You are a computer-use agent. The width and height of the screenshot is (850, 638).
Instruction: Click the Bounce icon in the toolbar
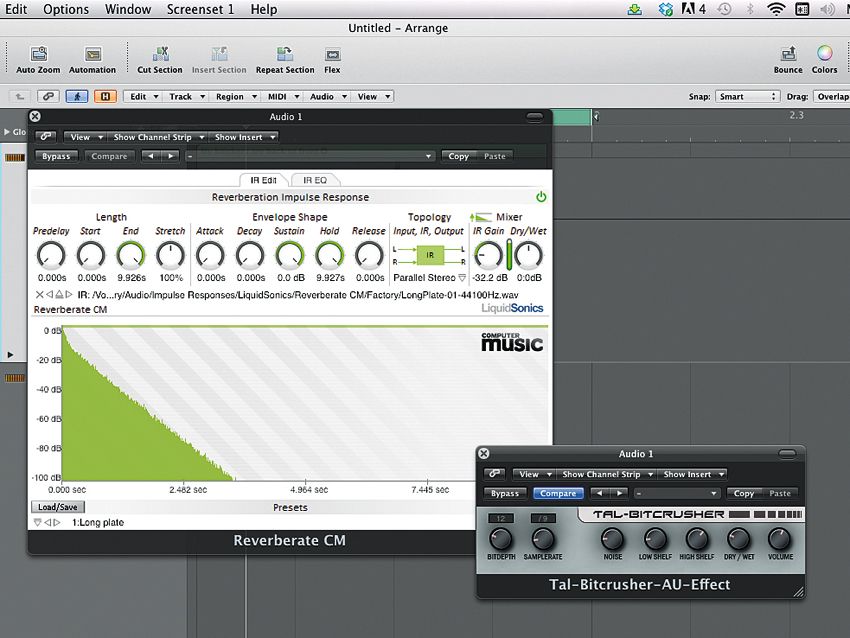[x=788, y=60]
